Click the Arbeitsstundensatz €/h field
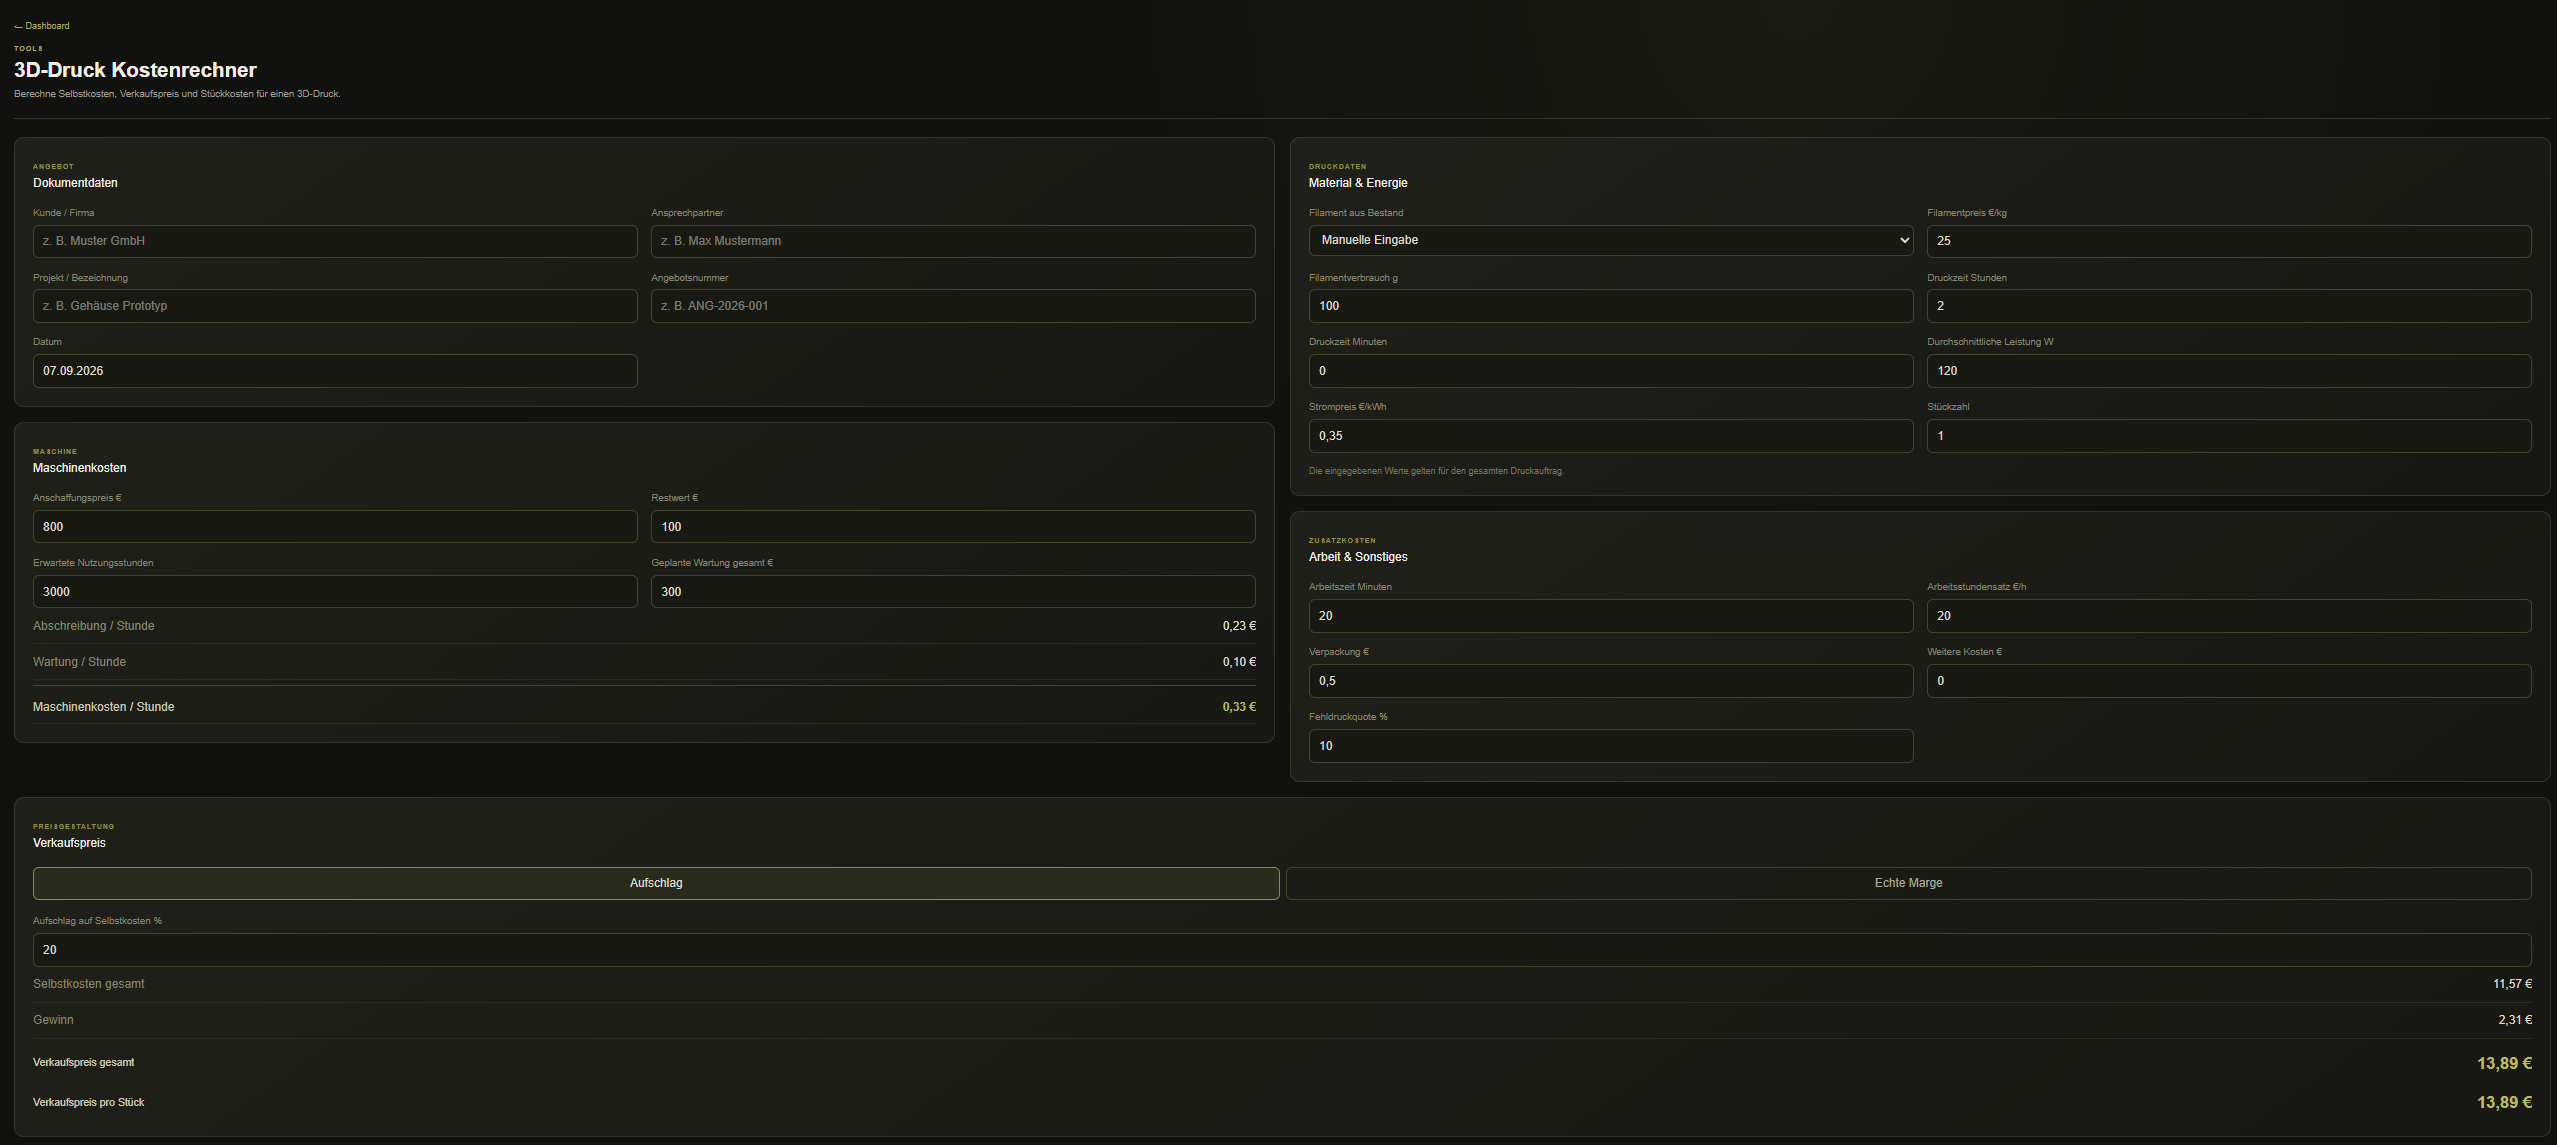 [2229, 616]
